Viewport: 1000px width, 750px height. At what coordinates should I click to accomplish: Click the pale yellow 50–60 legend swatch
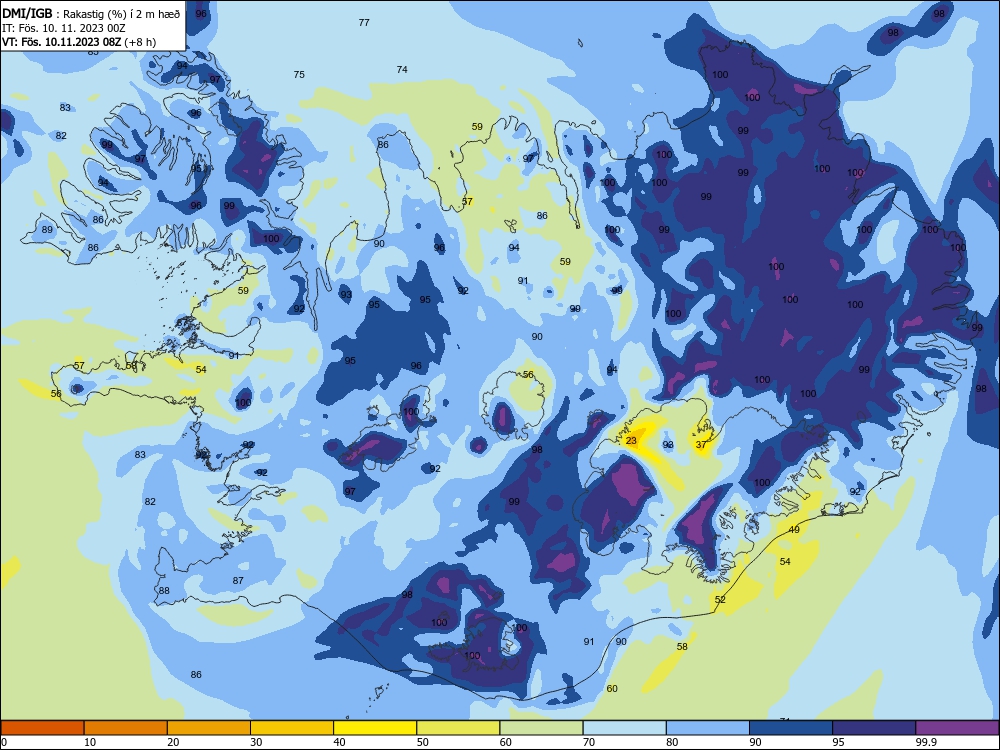458,728
